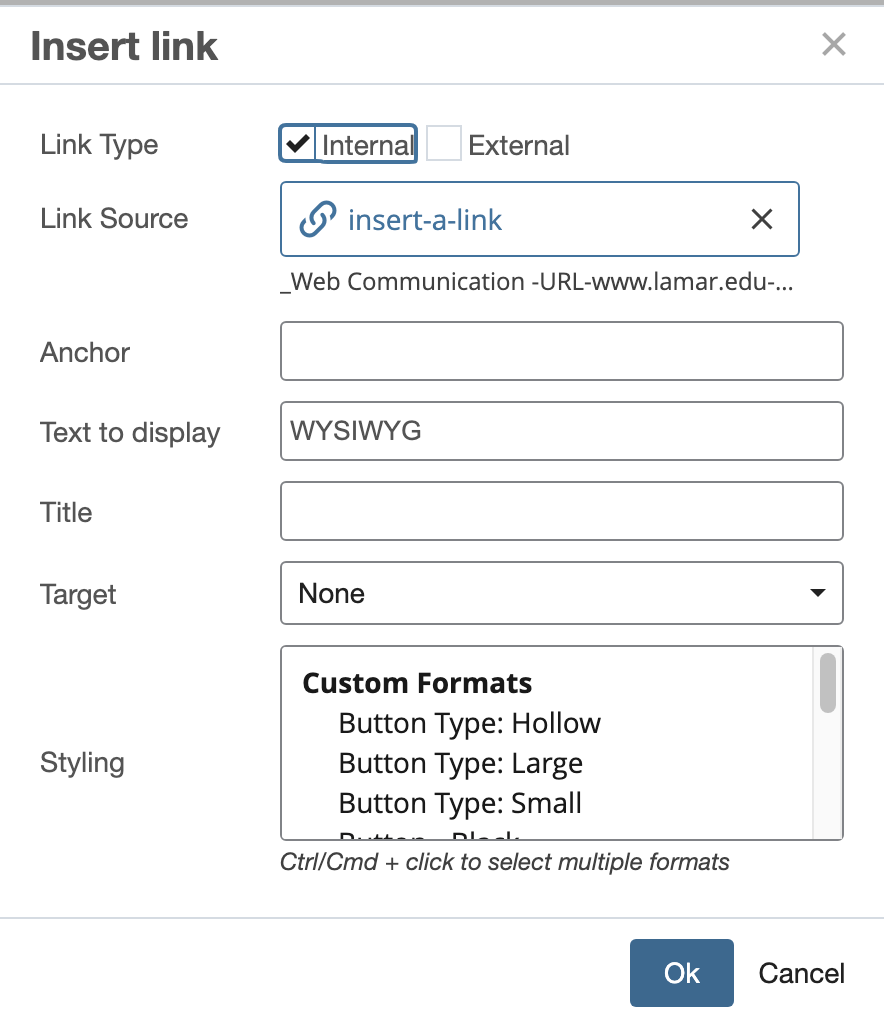Confirm the link by clicking Ok
Viewport: 884px width, 1022px height.
(x=681, y=972)
